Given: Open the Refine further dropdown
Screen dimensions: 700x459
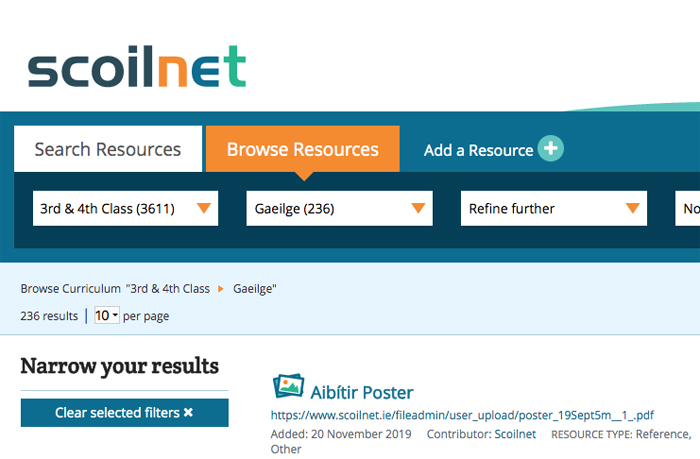Looking at the screenshot, I should click(554, 209).
